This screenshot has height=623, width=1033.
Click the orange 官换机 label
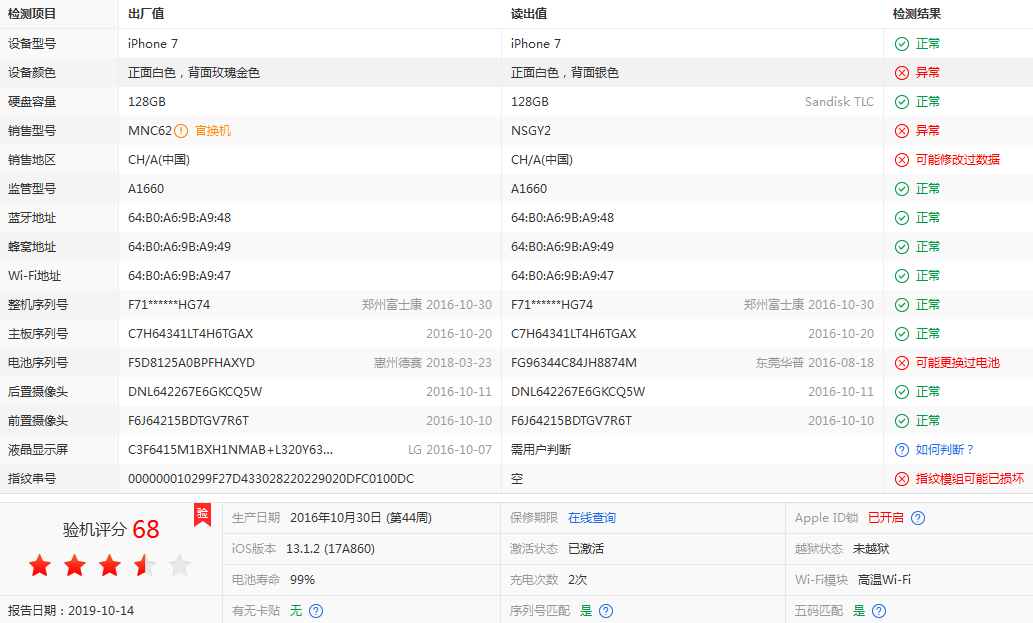coord(213,131)
